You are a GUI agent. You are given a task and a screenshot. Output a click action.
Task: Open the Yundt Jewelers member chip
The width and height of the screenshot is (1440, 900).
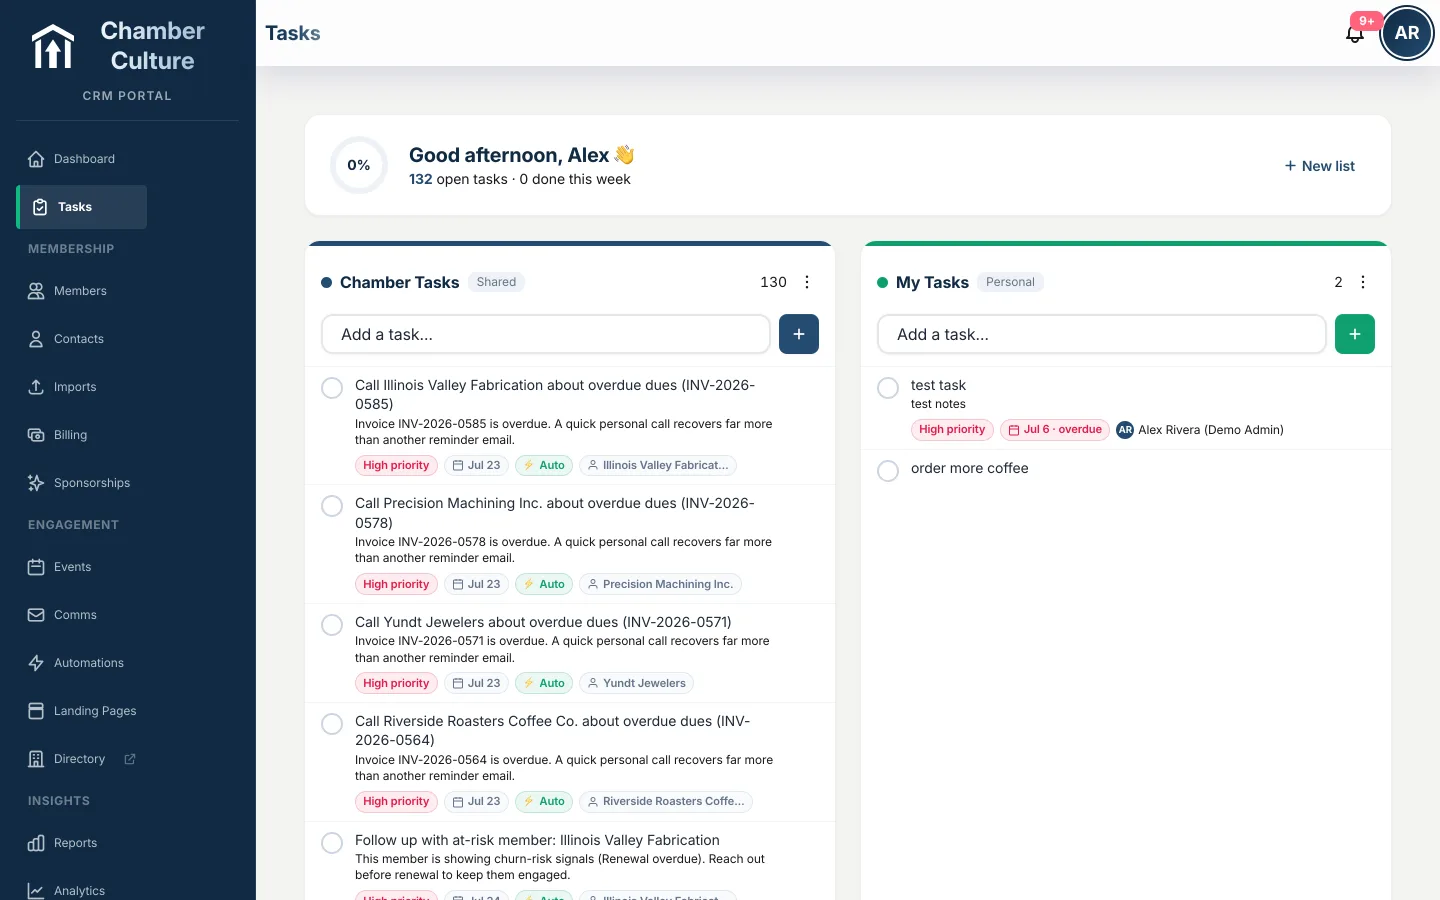pos(636,683)
